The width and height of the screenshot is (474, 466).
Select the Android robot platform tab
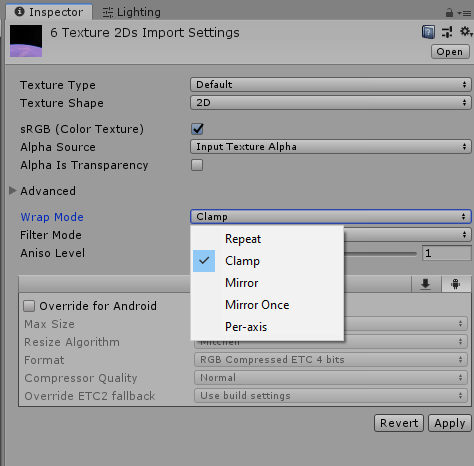click(x=455, y=284)
